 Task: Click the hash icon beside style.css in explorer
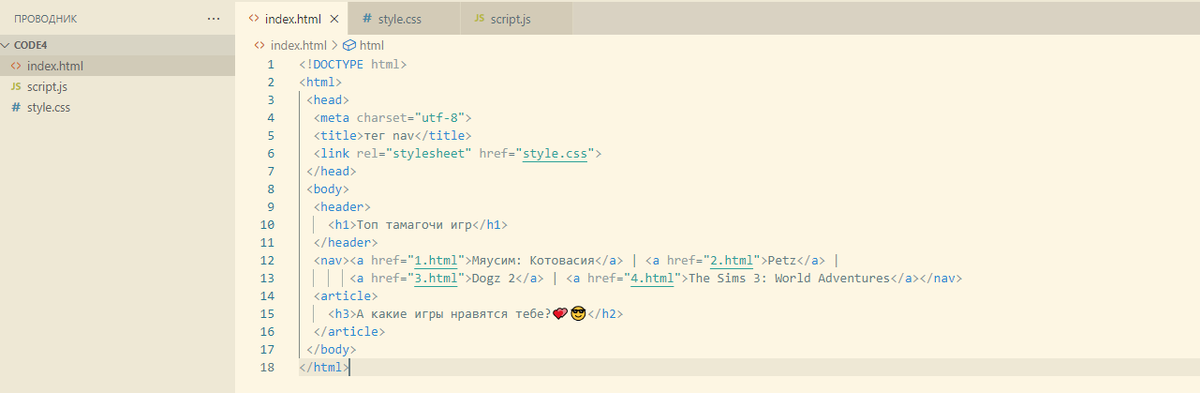(15, 107)
